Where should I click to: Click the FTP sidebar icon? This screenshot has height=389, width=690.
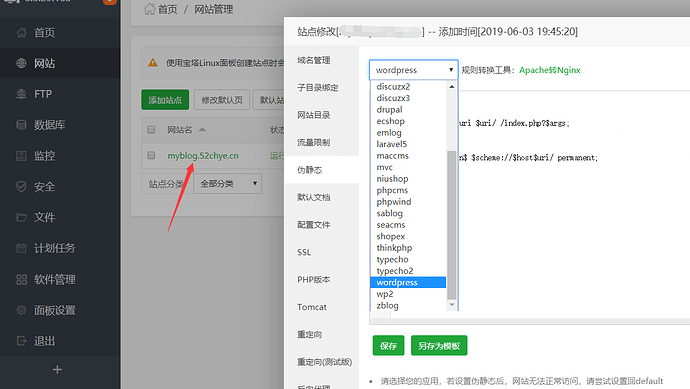coord(22,94)
